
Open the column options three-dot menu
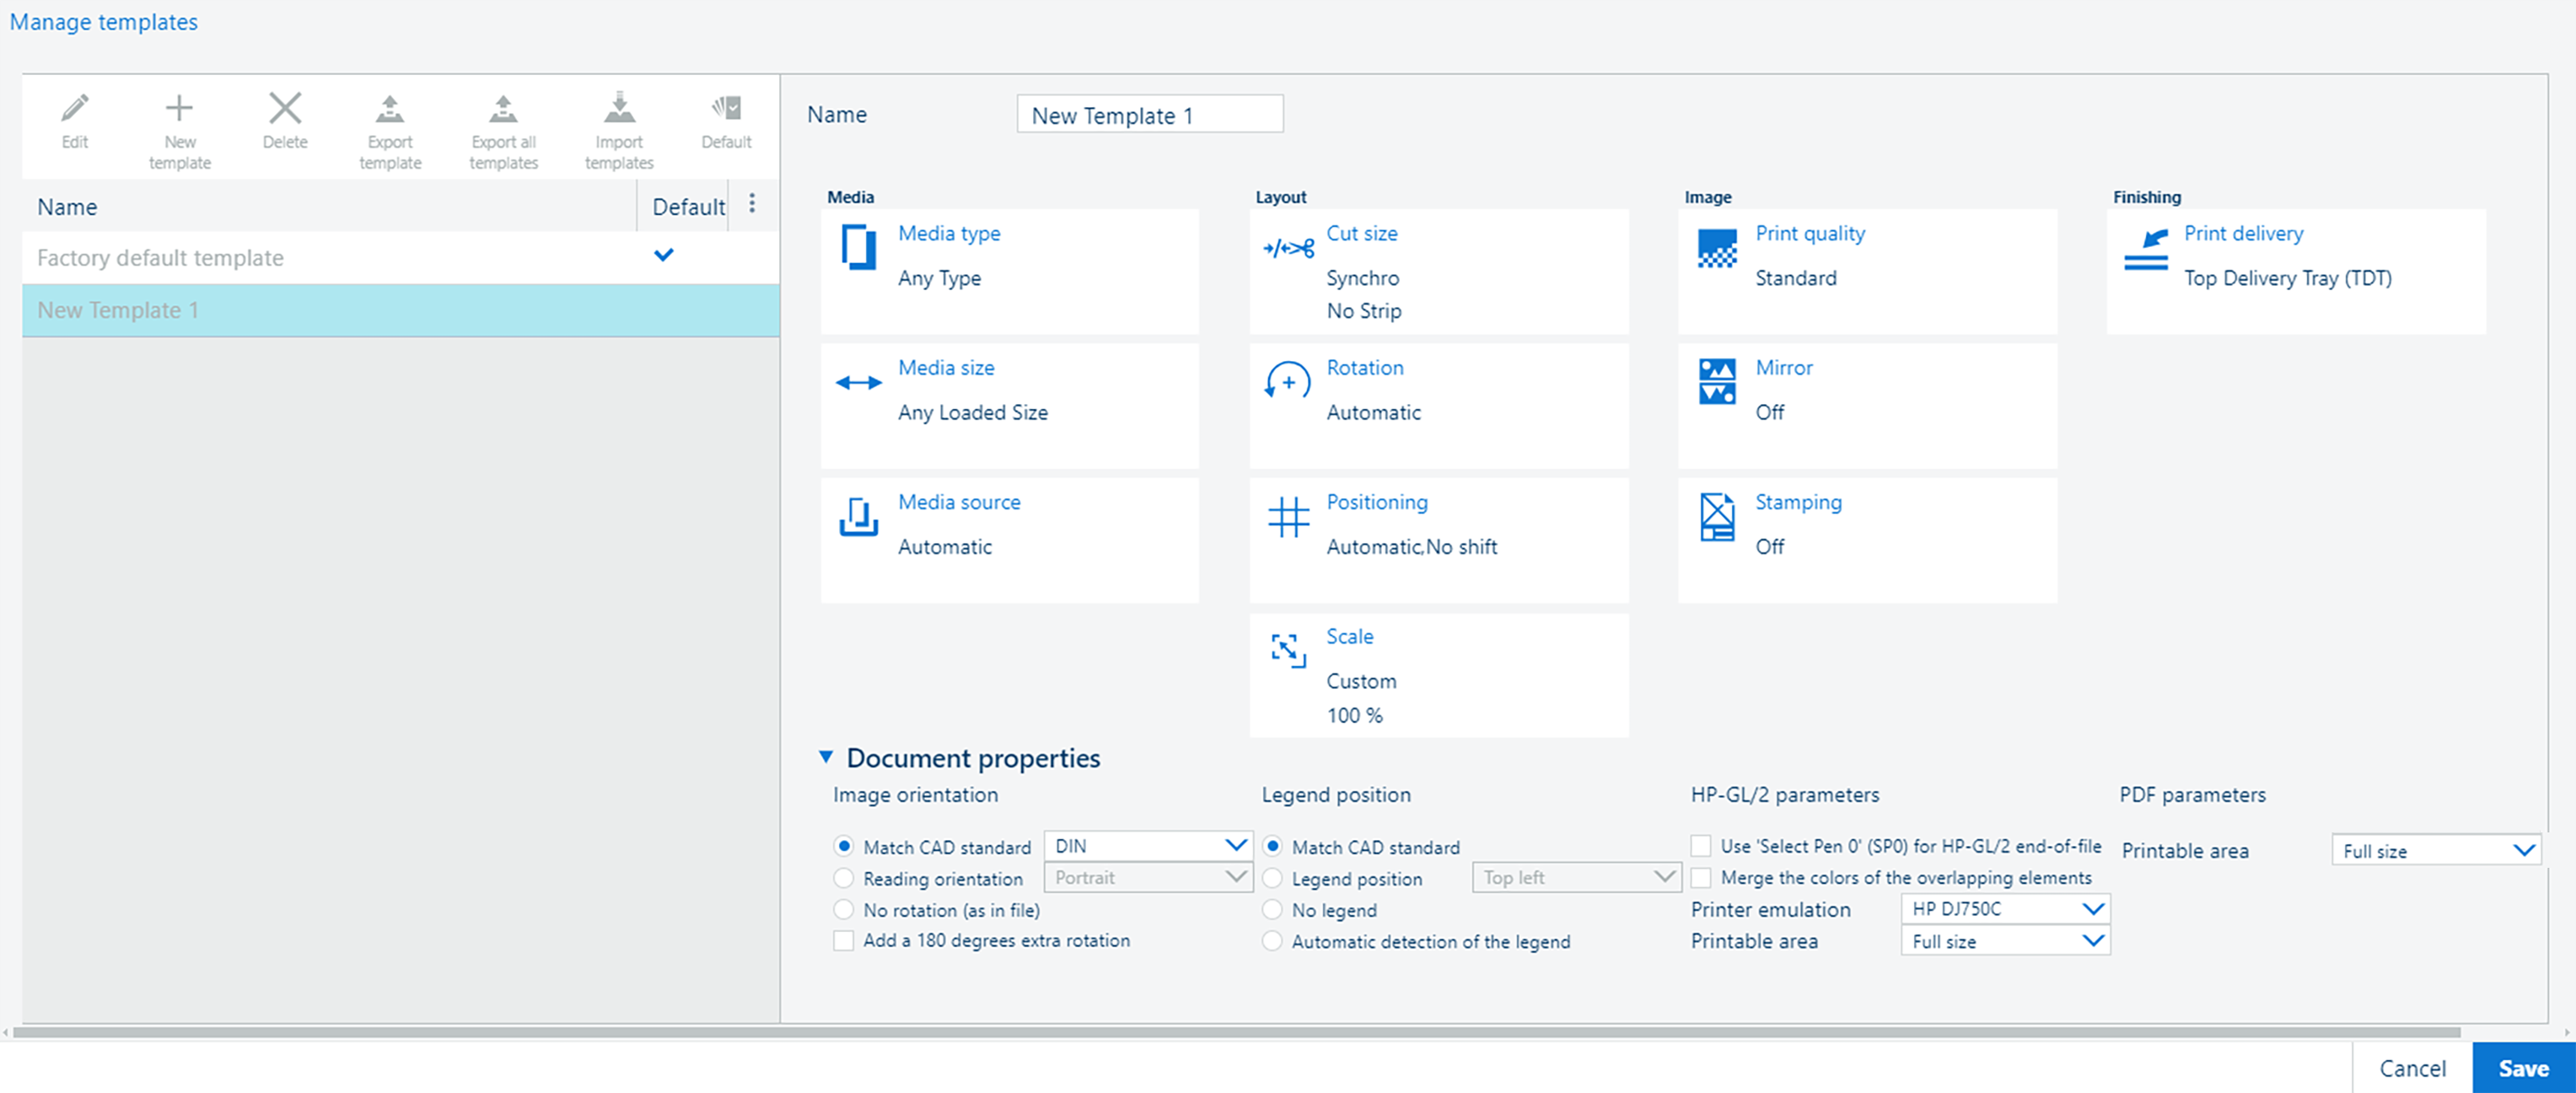point(752,204)
